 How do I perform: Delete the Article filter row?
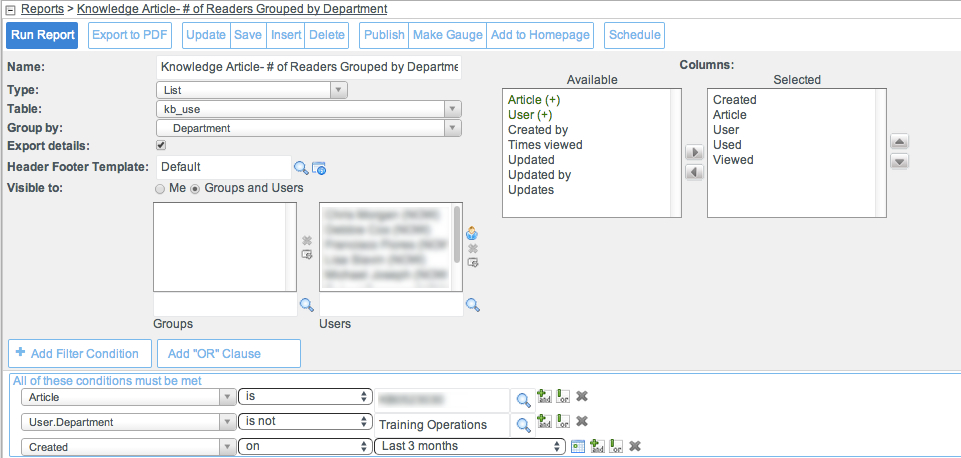pyautogui.click(x=582, y=396)
